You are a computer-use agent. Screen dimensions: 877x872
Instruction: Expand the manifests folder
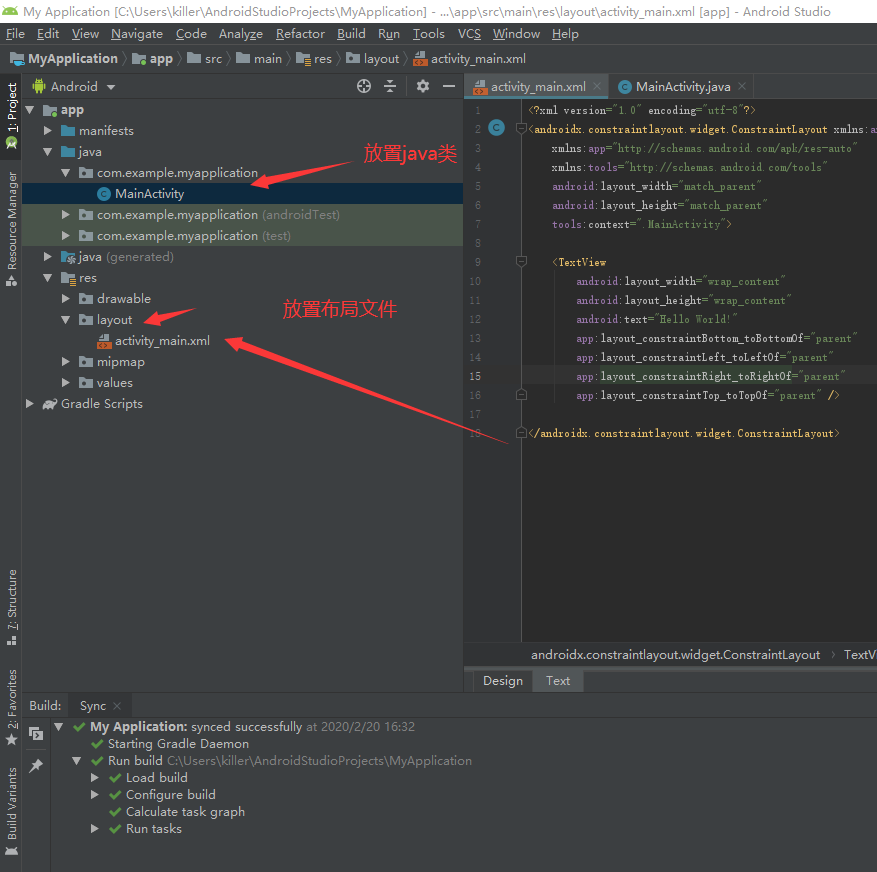pyautogui.click(x=48, y=130)
